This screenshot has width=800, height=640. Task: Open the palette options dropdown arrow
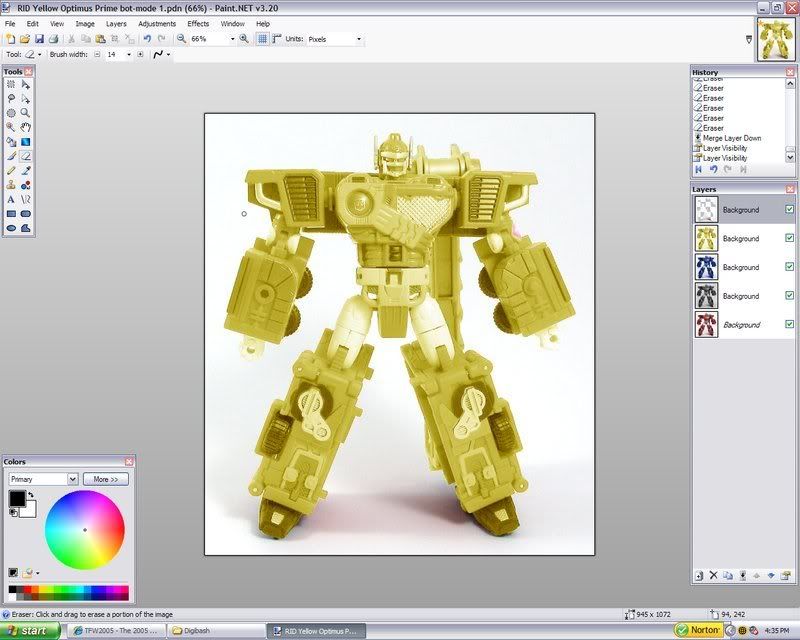(38, 573)
